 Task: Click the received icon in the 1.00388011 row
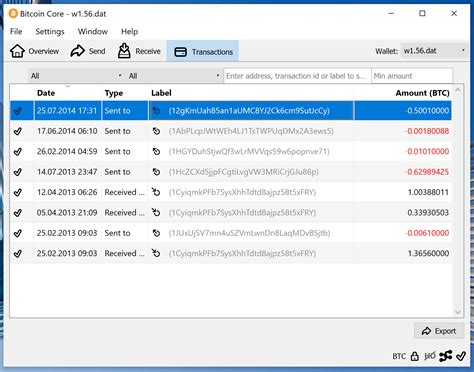click(156, 192)
